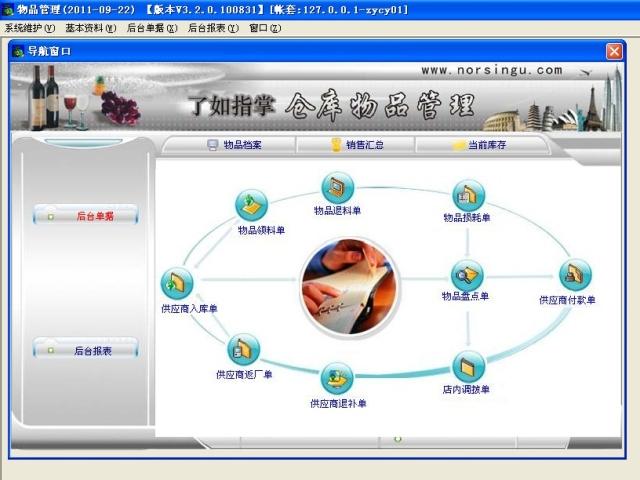
Task: Click the 店内调拨单 text label
Action: pyautogui.click(x=466, y=389)
